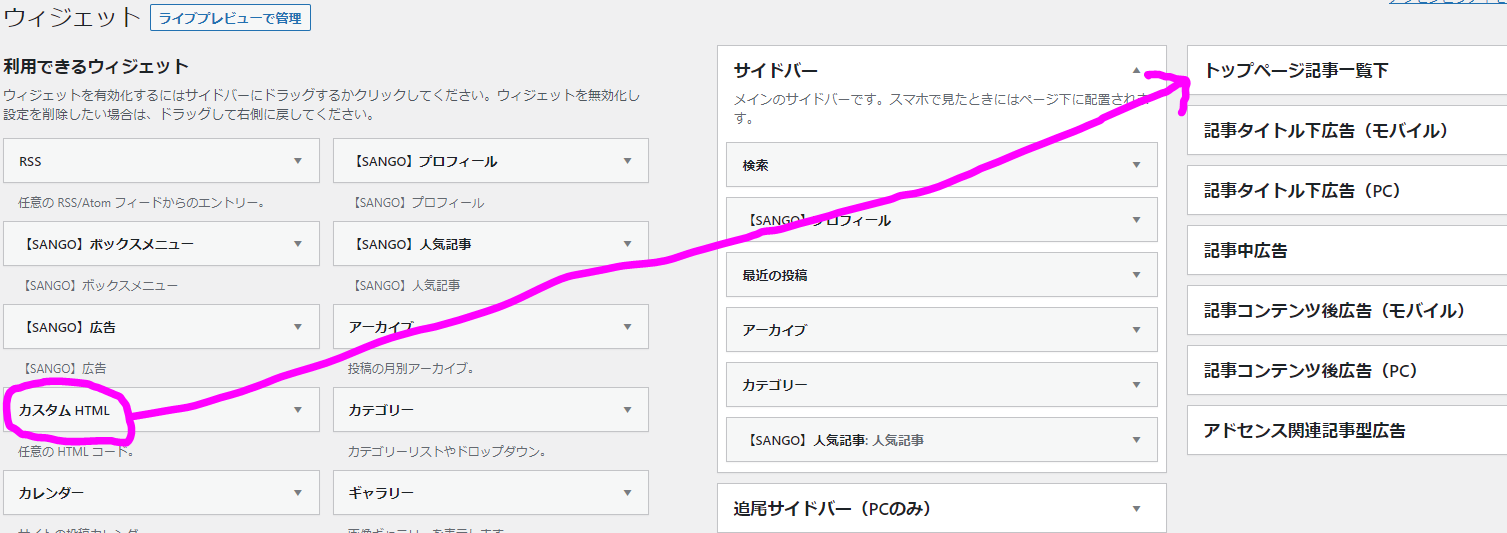Screen dimensions: 1507x533
Task: Expand the RSS widget arrow
Action: coord(298,161)
